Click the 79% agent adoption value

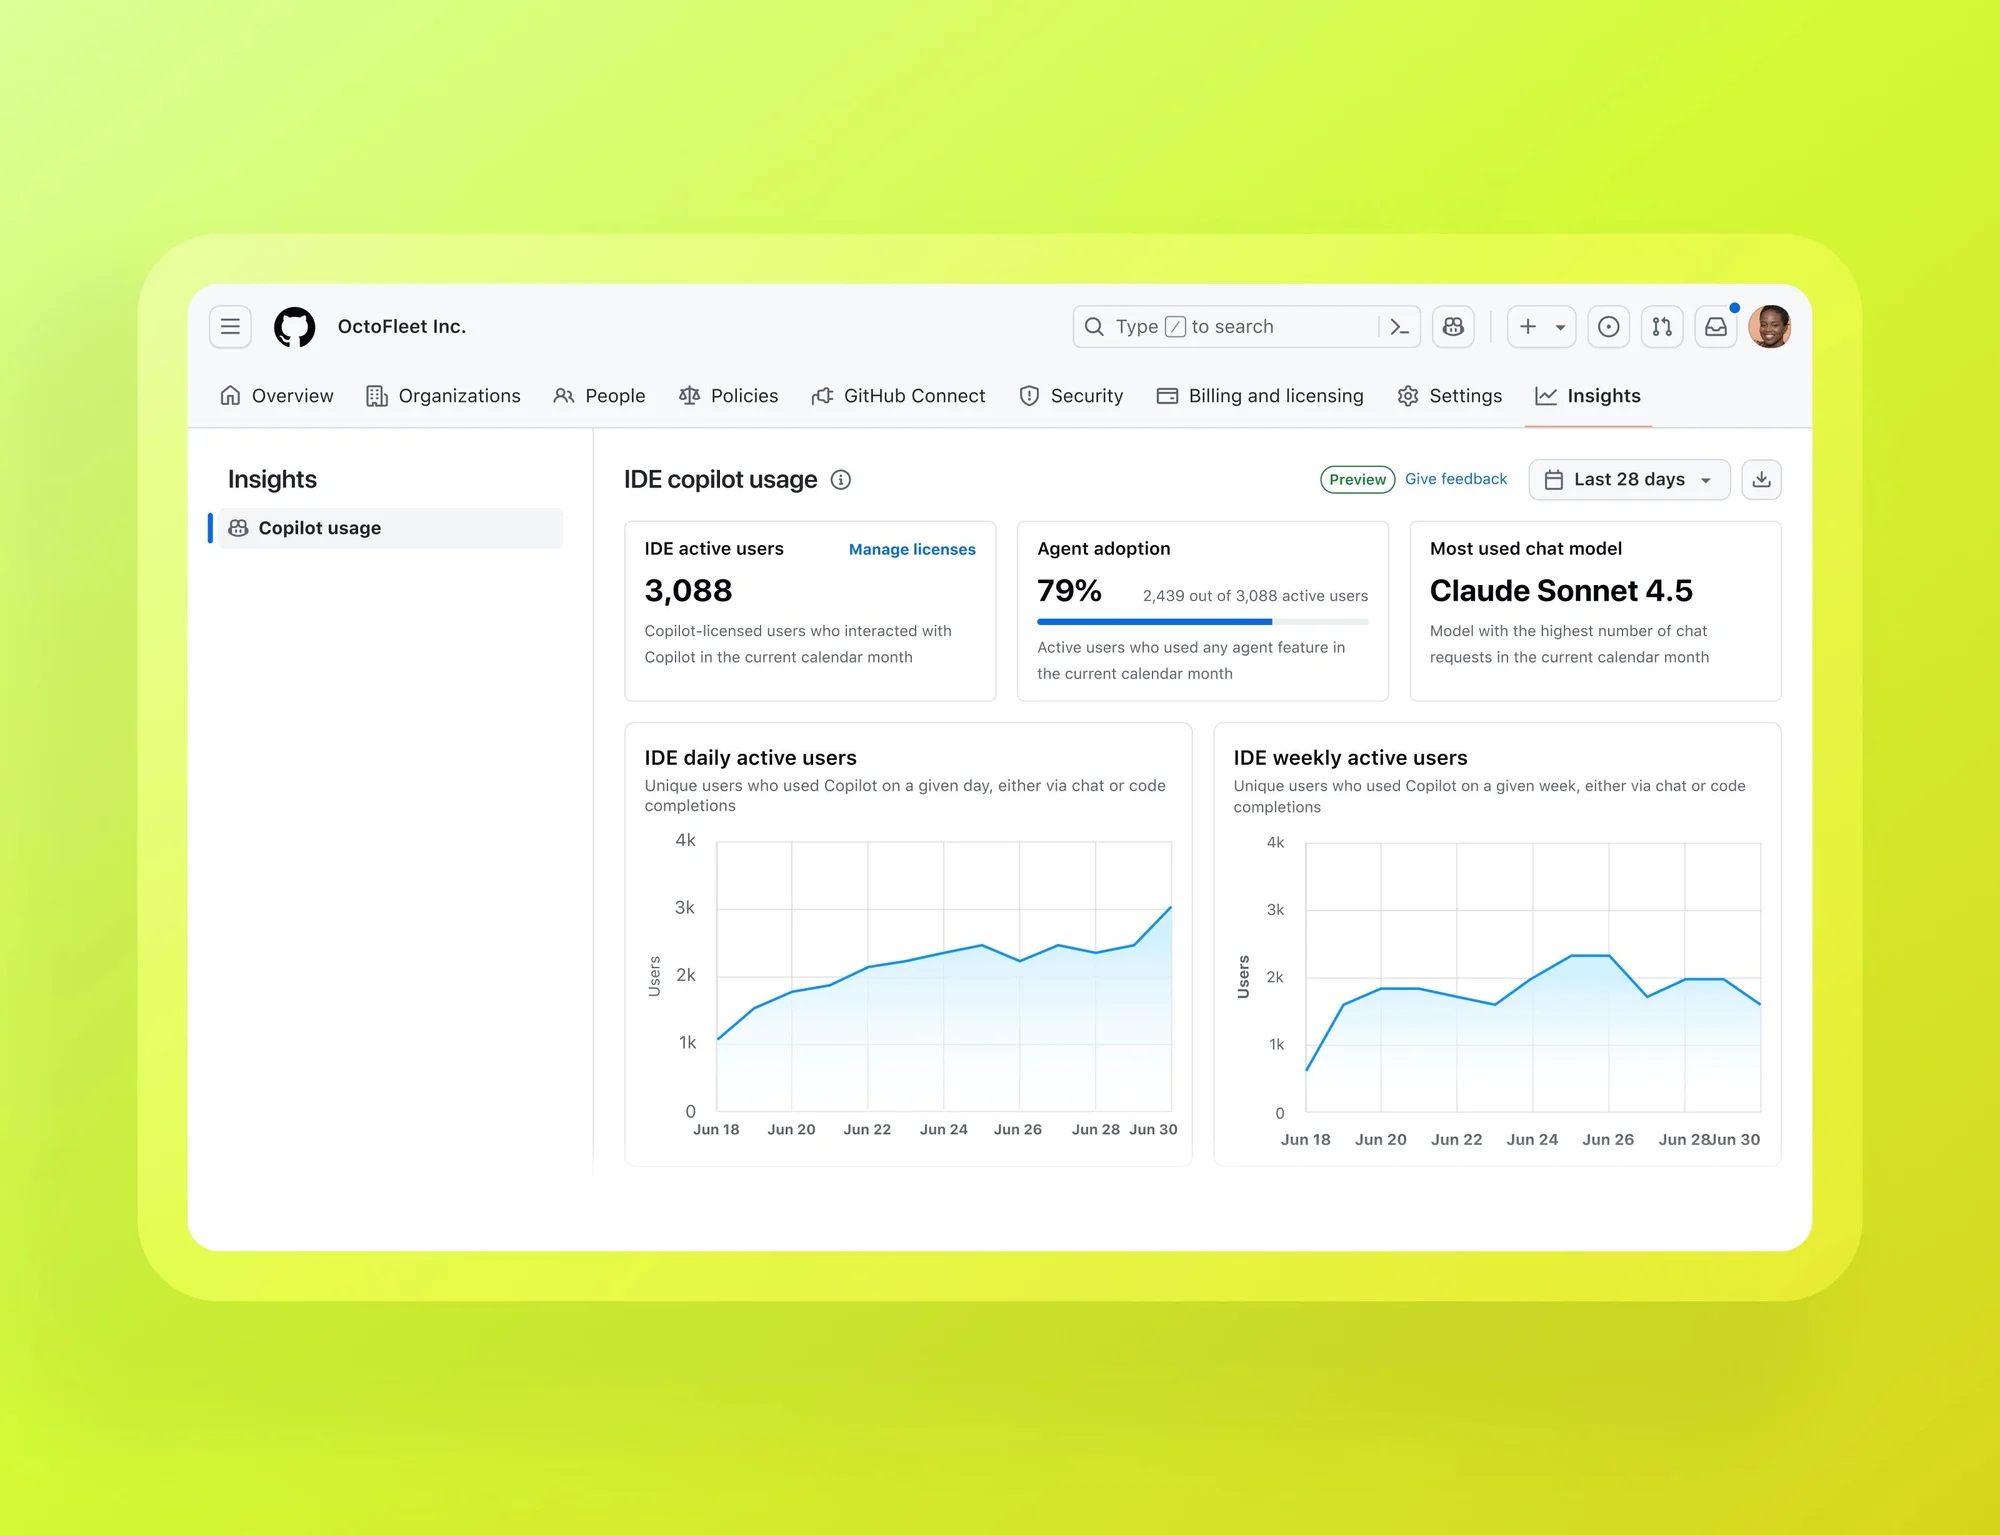click(x=1069, y=591)
